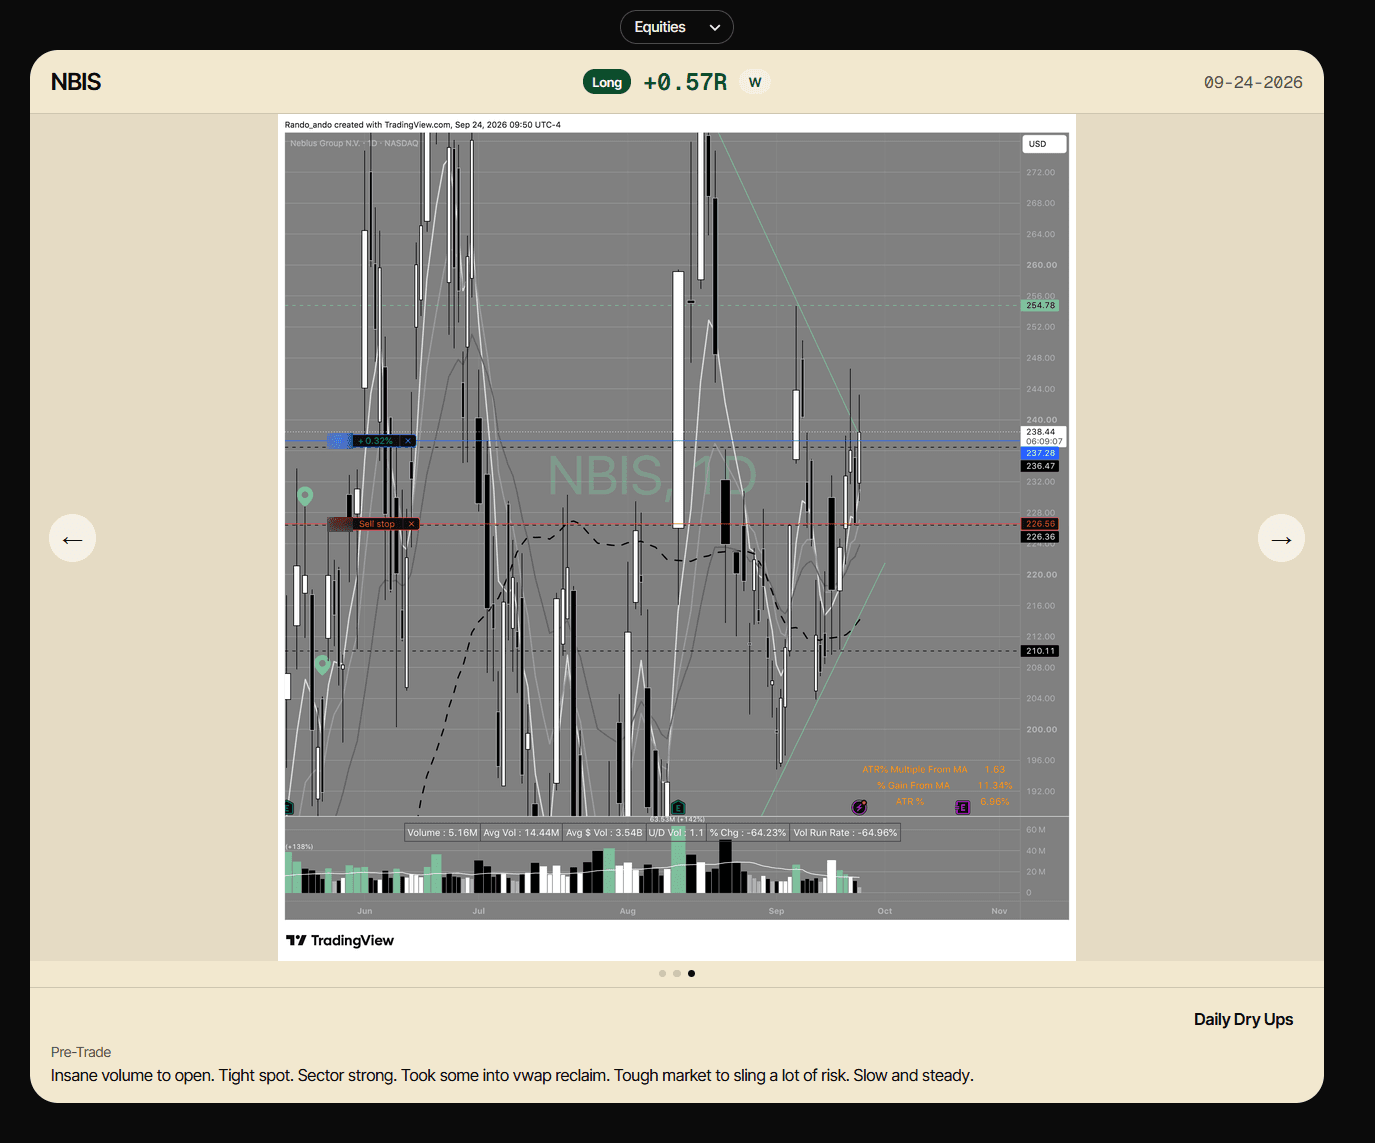Click the red 226.56 stop price label
1375x1143 pixels.
click(x=1040, y=524)
